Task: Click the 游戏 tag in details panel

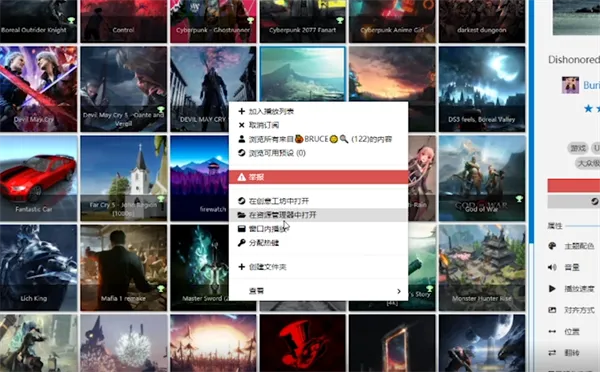Action: pos(578,148)
